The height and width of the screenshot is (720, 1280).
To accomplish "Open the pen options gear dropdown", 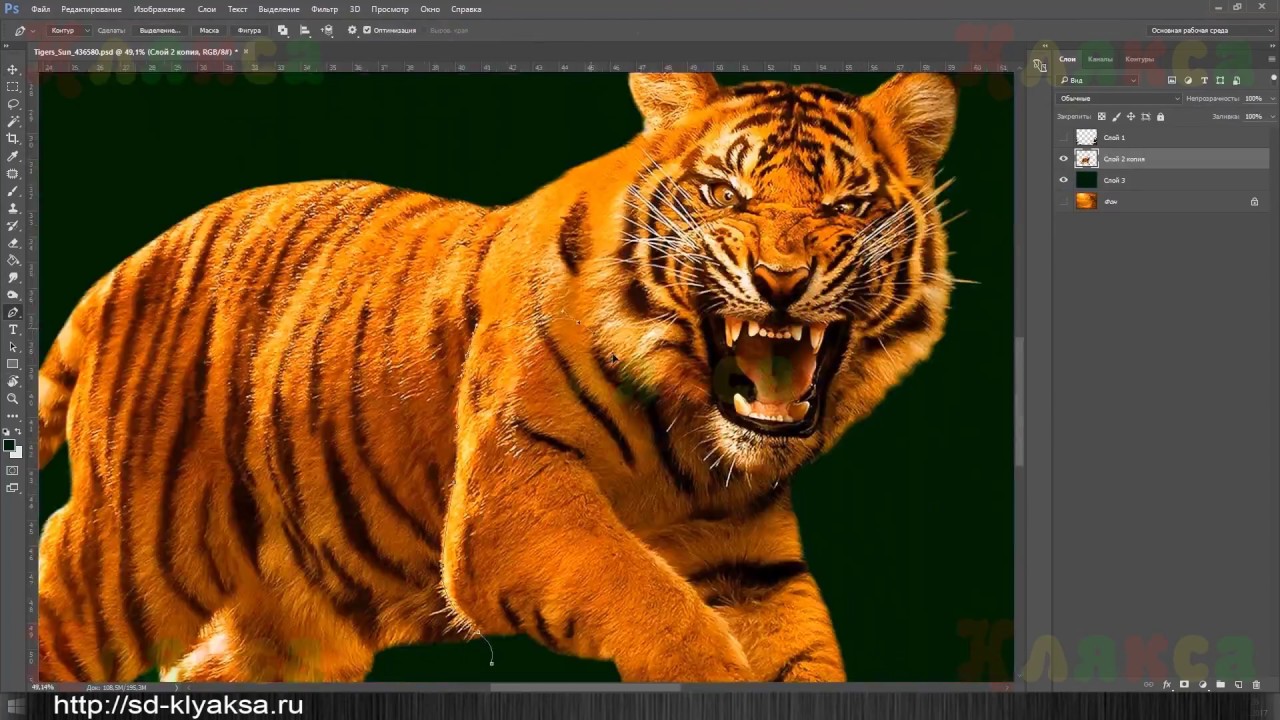I will pos(352,31).
